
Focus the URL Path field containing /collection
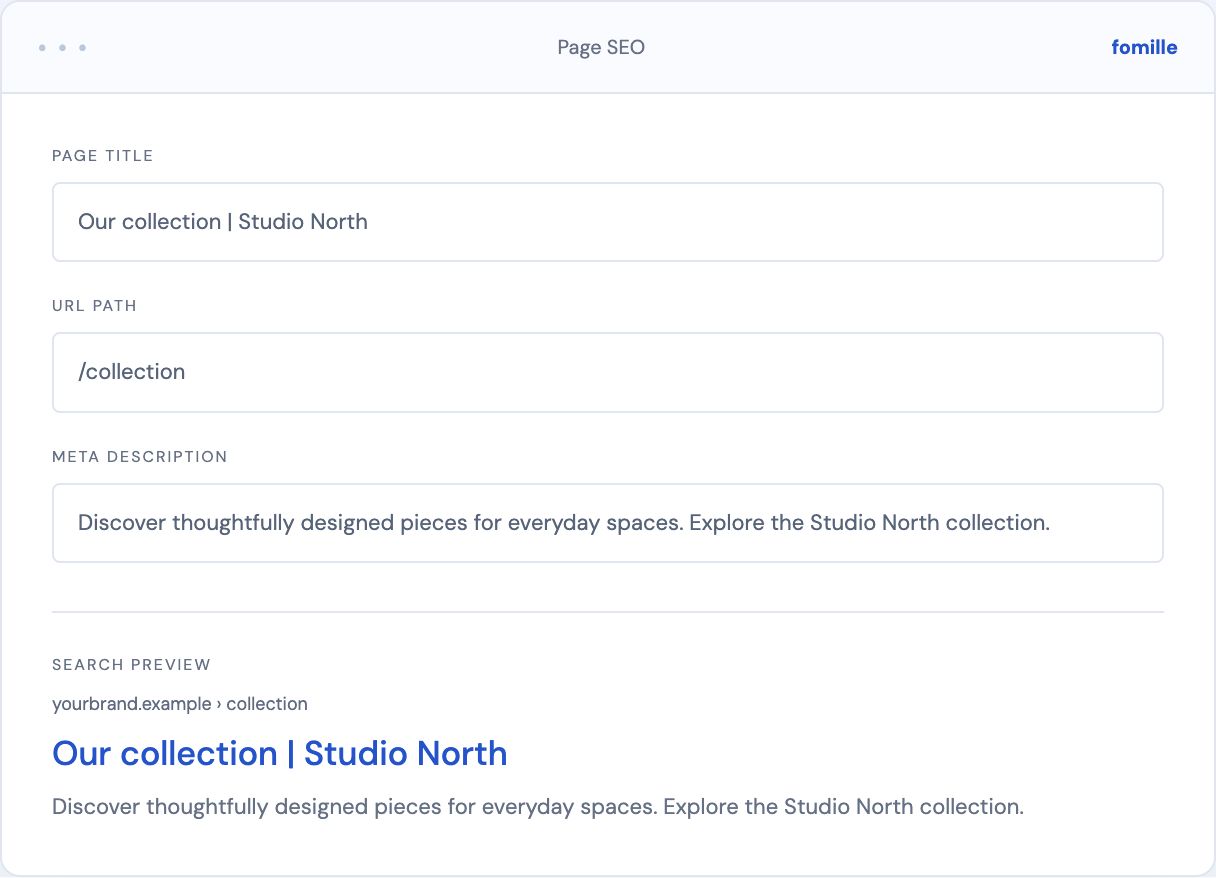[x=608, y=372]
